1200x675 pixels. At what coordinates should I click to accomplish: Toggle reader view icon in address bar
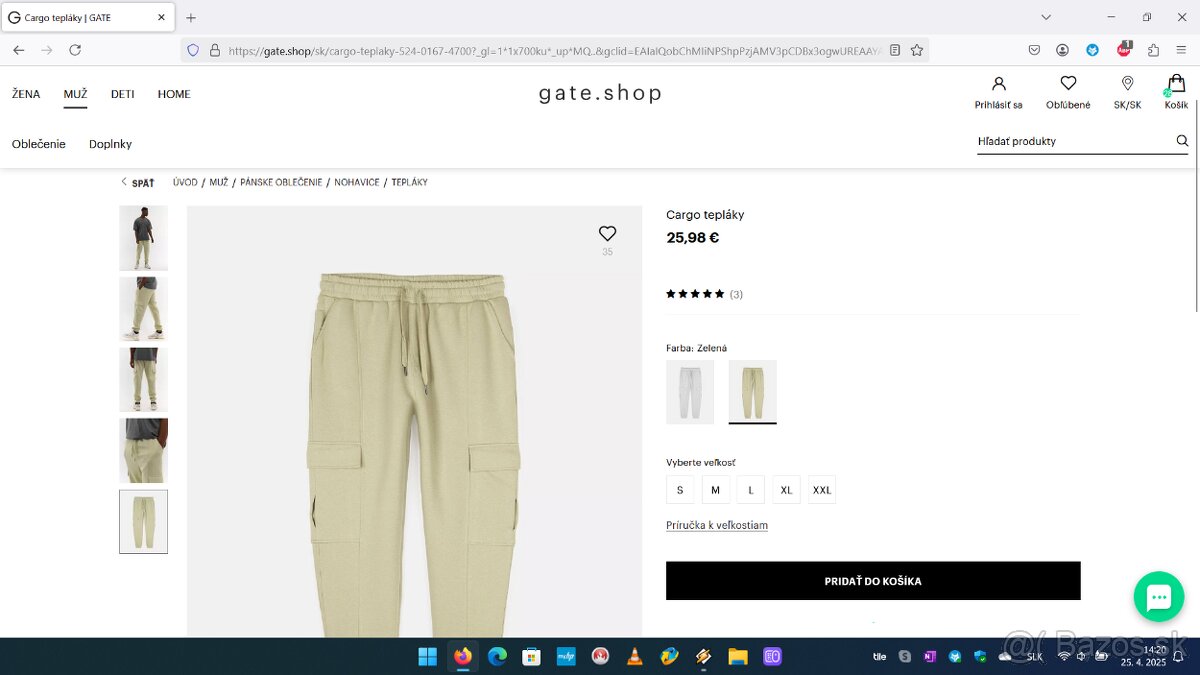coord(895,50)
